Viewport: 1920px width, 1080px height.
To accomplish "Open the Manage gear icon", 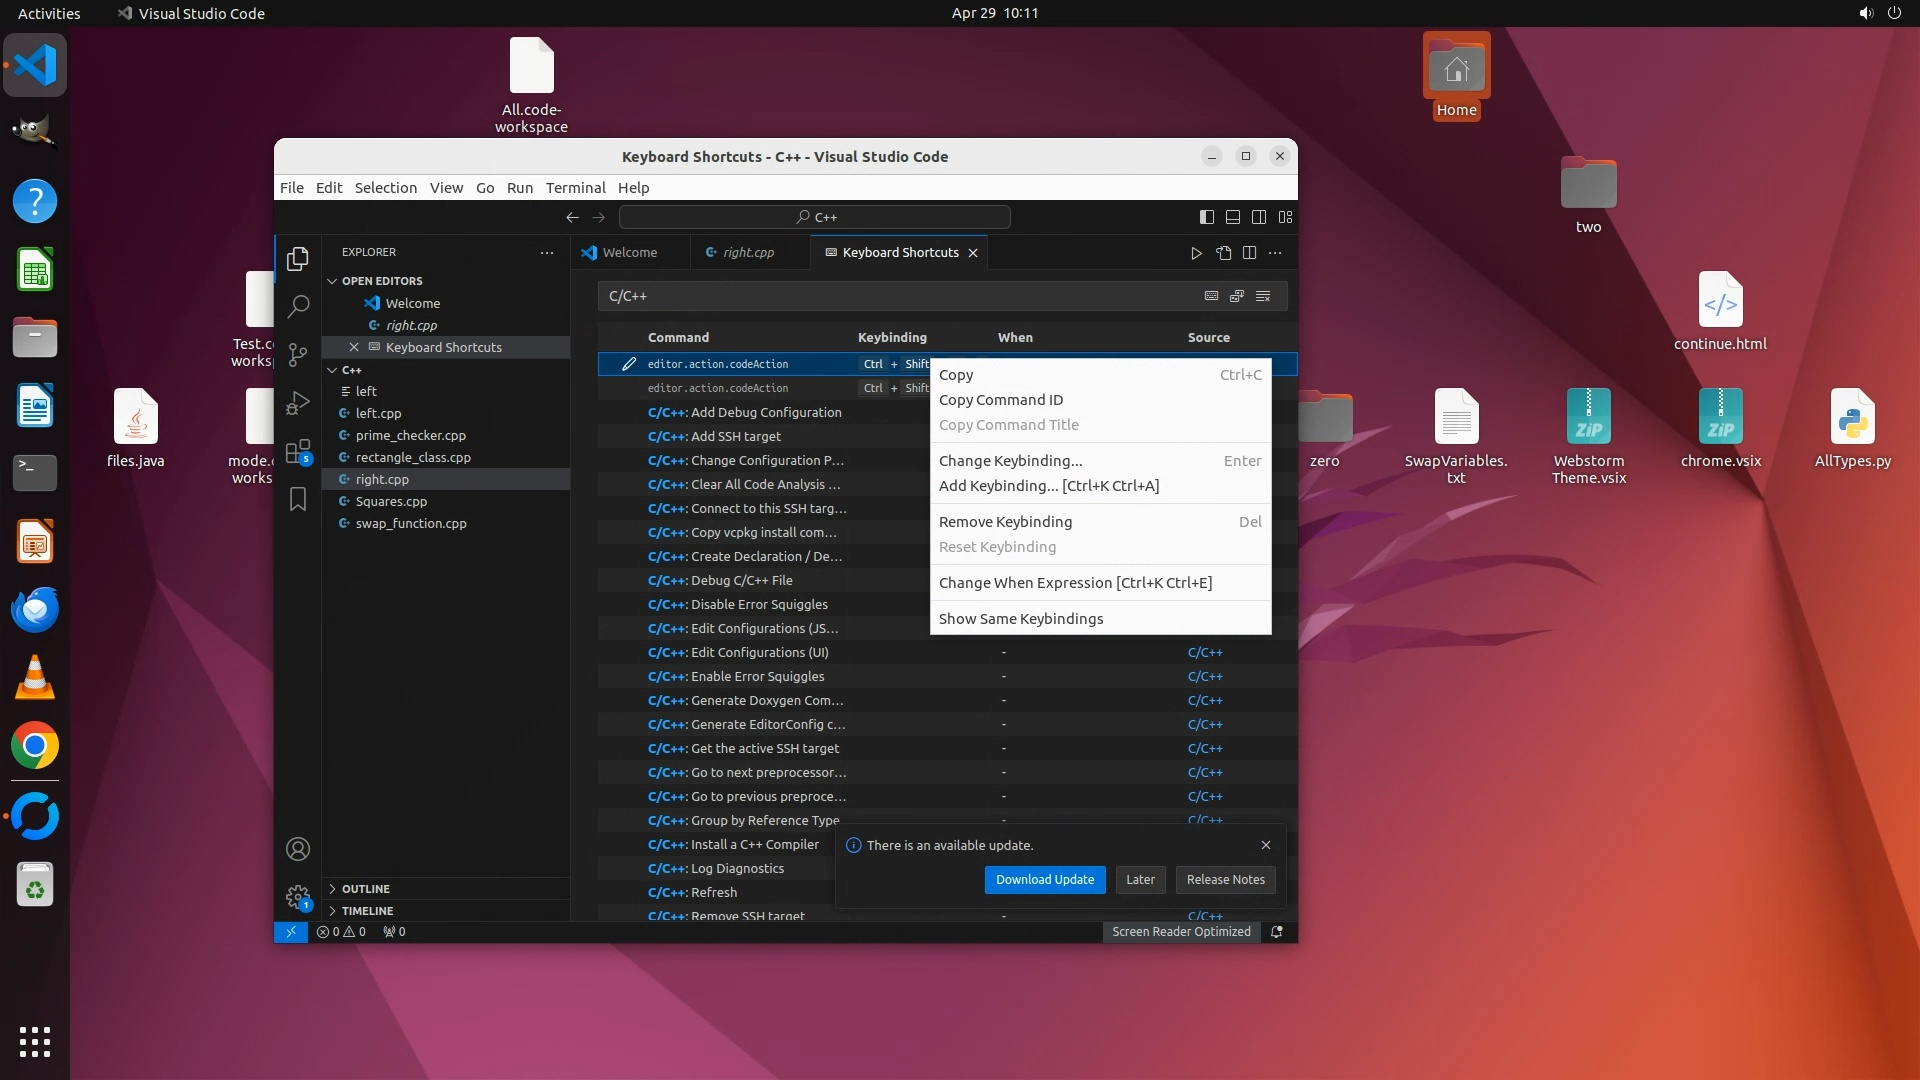I will pos(298,897).
